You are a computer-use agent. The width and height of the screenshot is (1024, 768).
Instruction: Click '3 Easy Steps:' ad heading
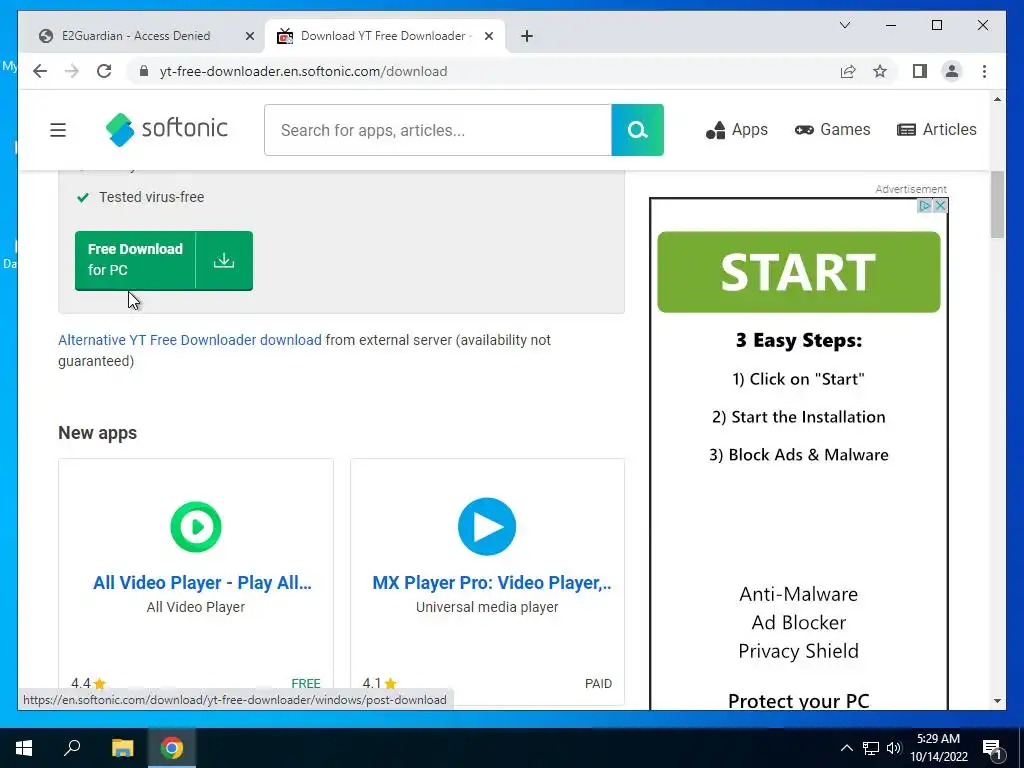click(x=799, y=340)
